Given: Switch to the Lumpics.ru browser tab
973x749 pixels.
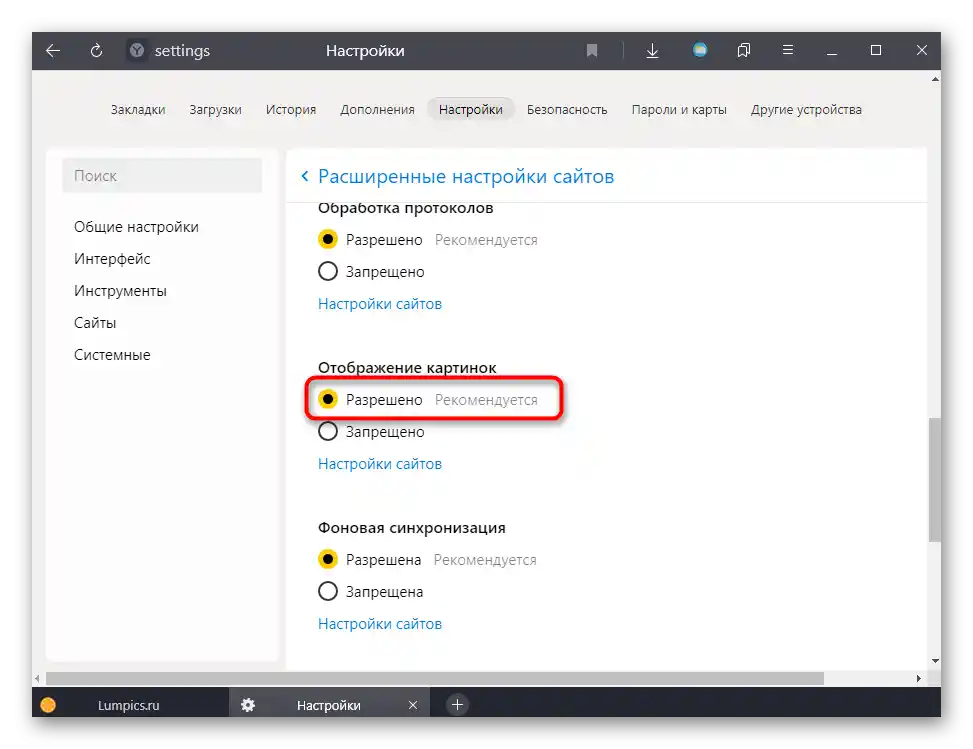Looking at the screenshot, I should [x=128, y=706].
